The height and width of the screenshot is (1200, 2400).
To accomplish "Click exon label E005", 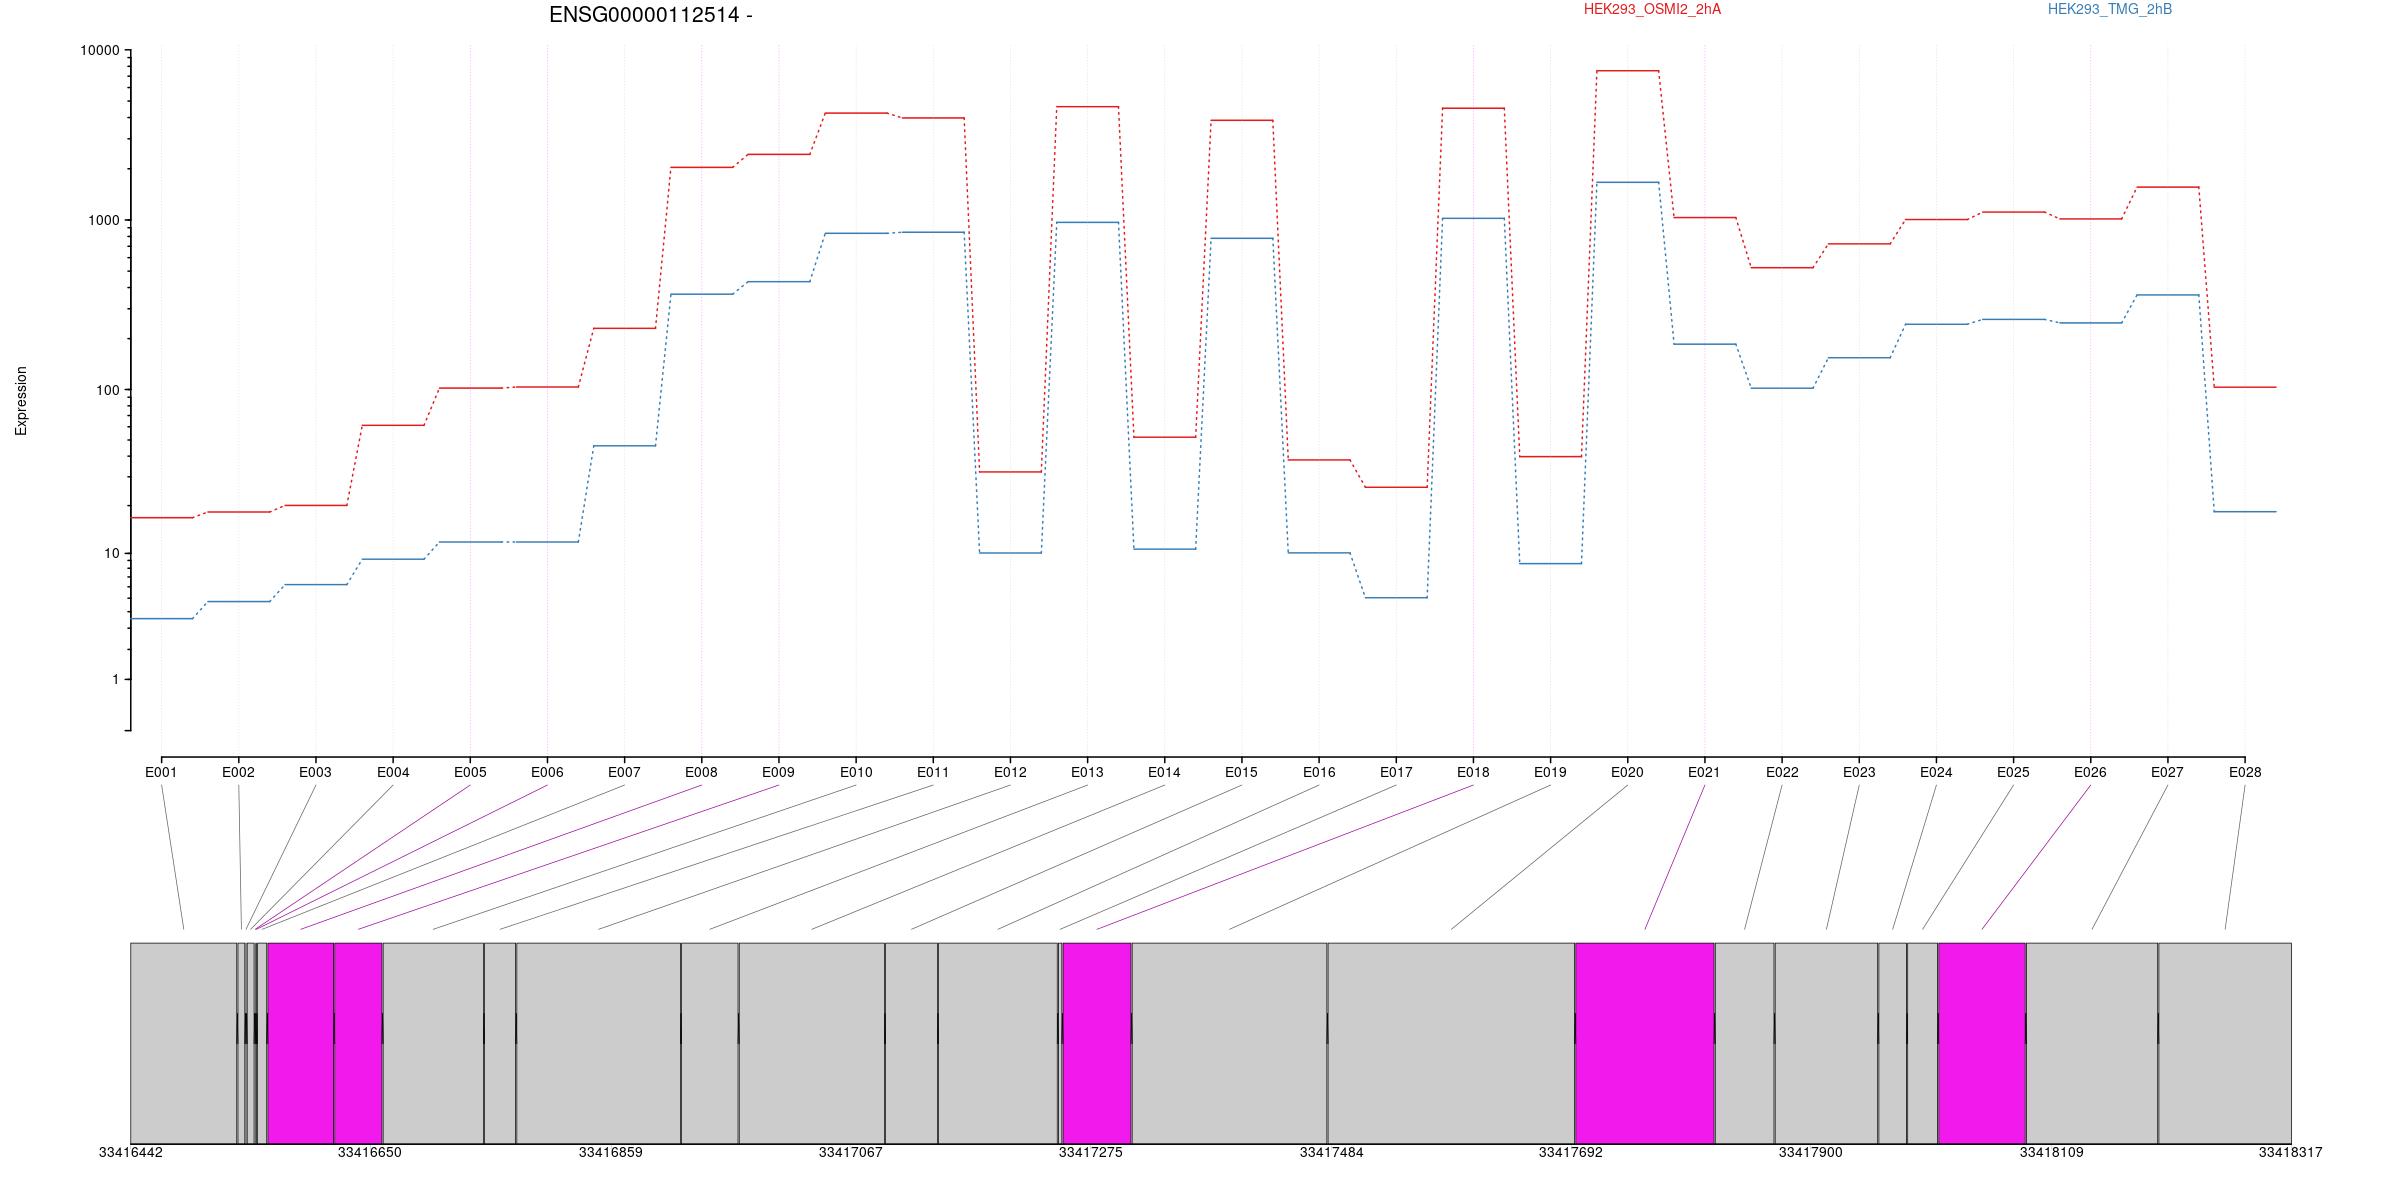I will 470,772.
